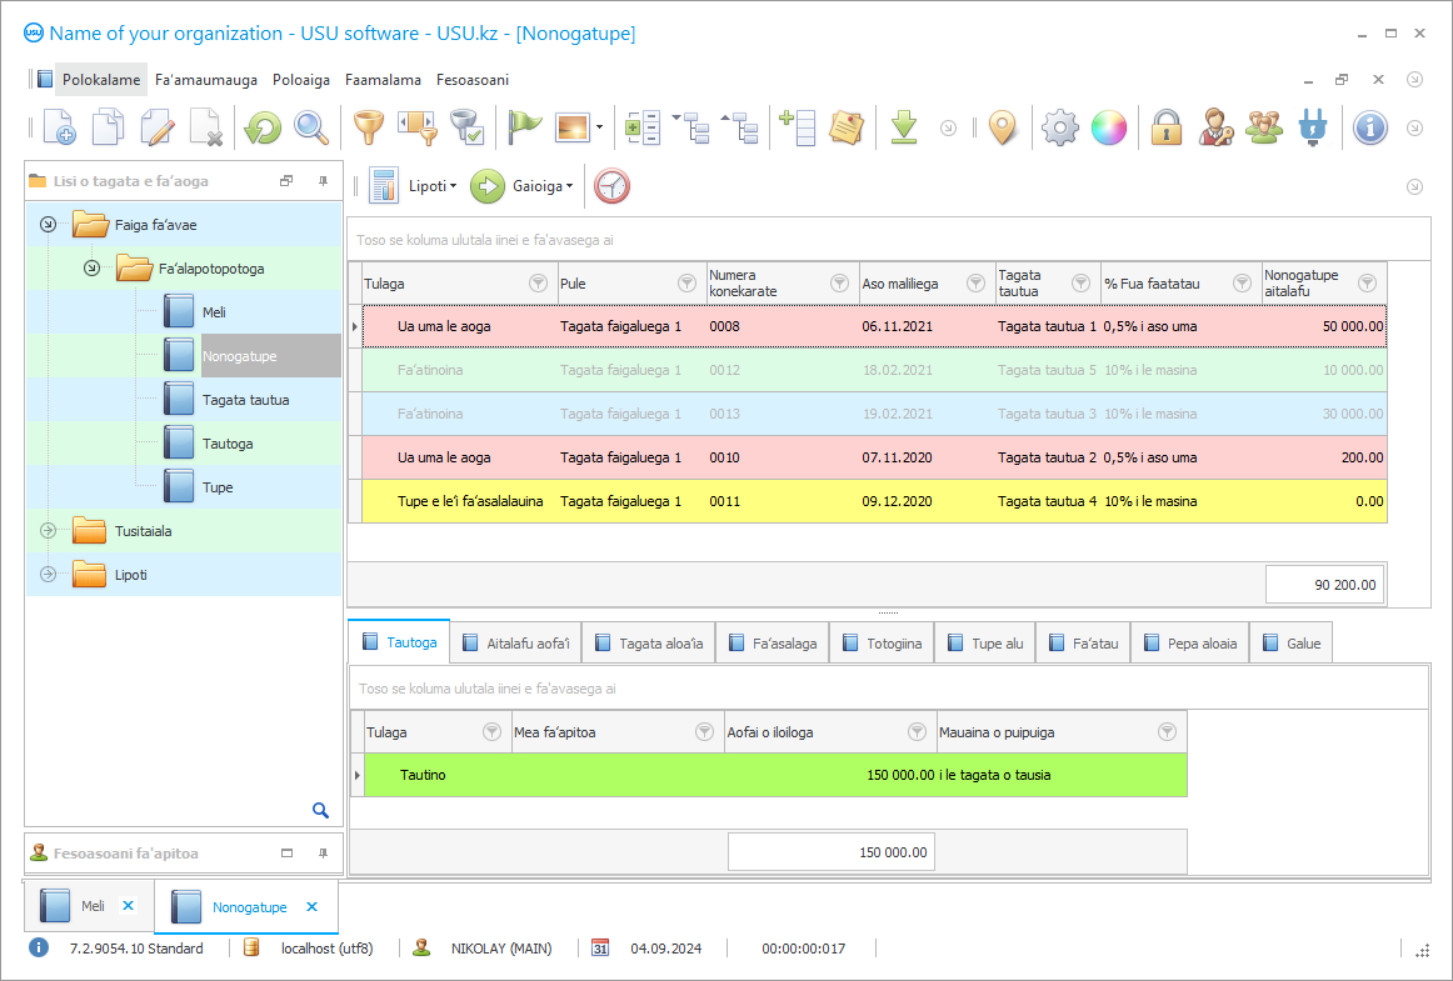
Task: Open the Faamalama menu
Action: click(x=383, y=79)
